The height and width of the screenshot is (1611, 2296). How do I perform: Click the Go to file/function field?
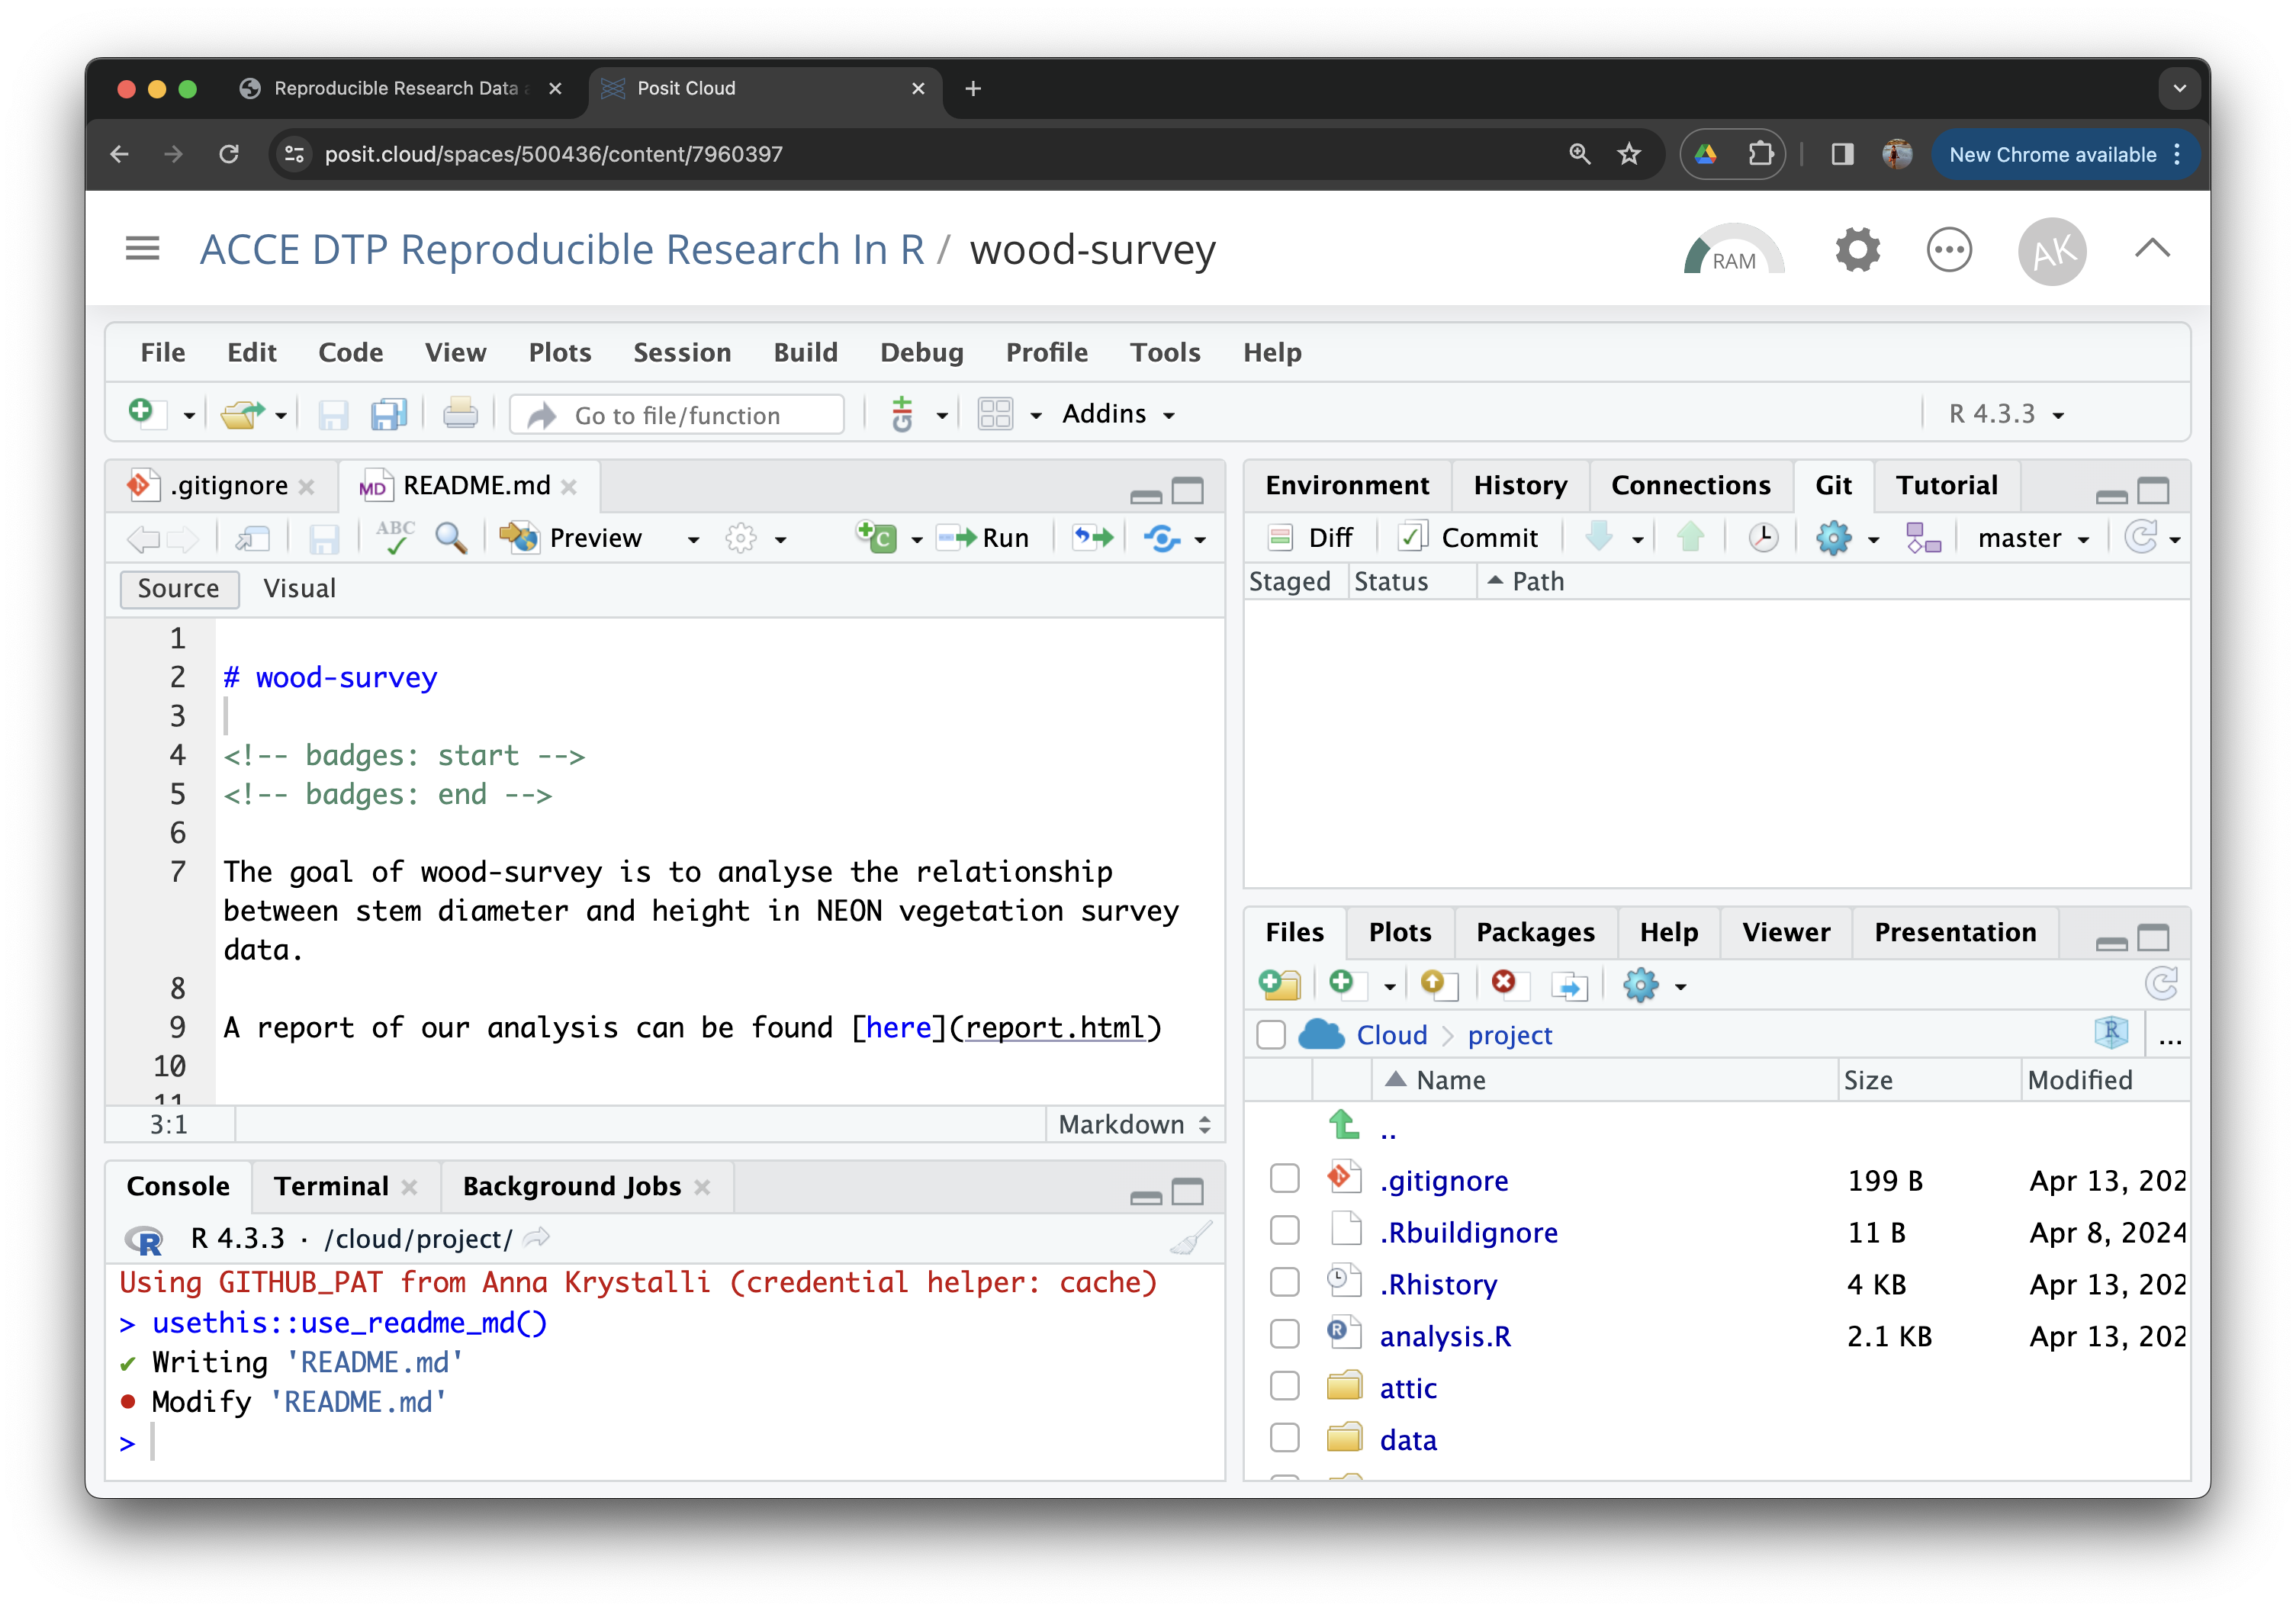point(678,415)
